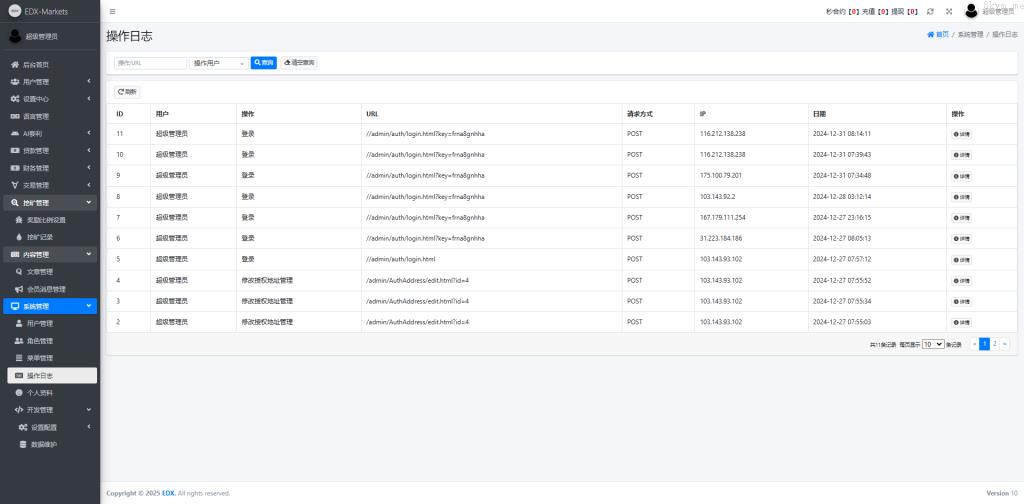The height and width of the screenshot is (504, 1024).
Task: Open the 操作用户 filter dropdown
Action: pyautogui.click(x=218, y=62)
